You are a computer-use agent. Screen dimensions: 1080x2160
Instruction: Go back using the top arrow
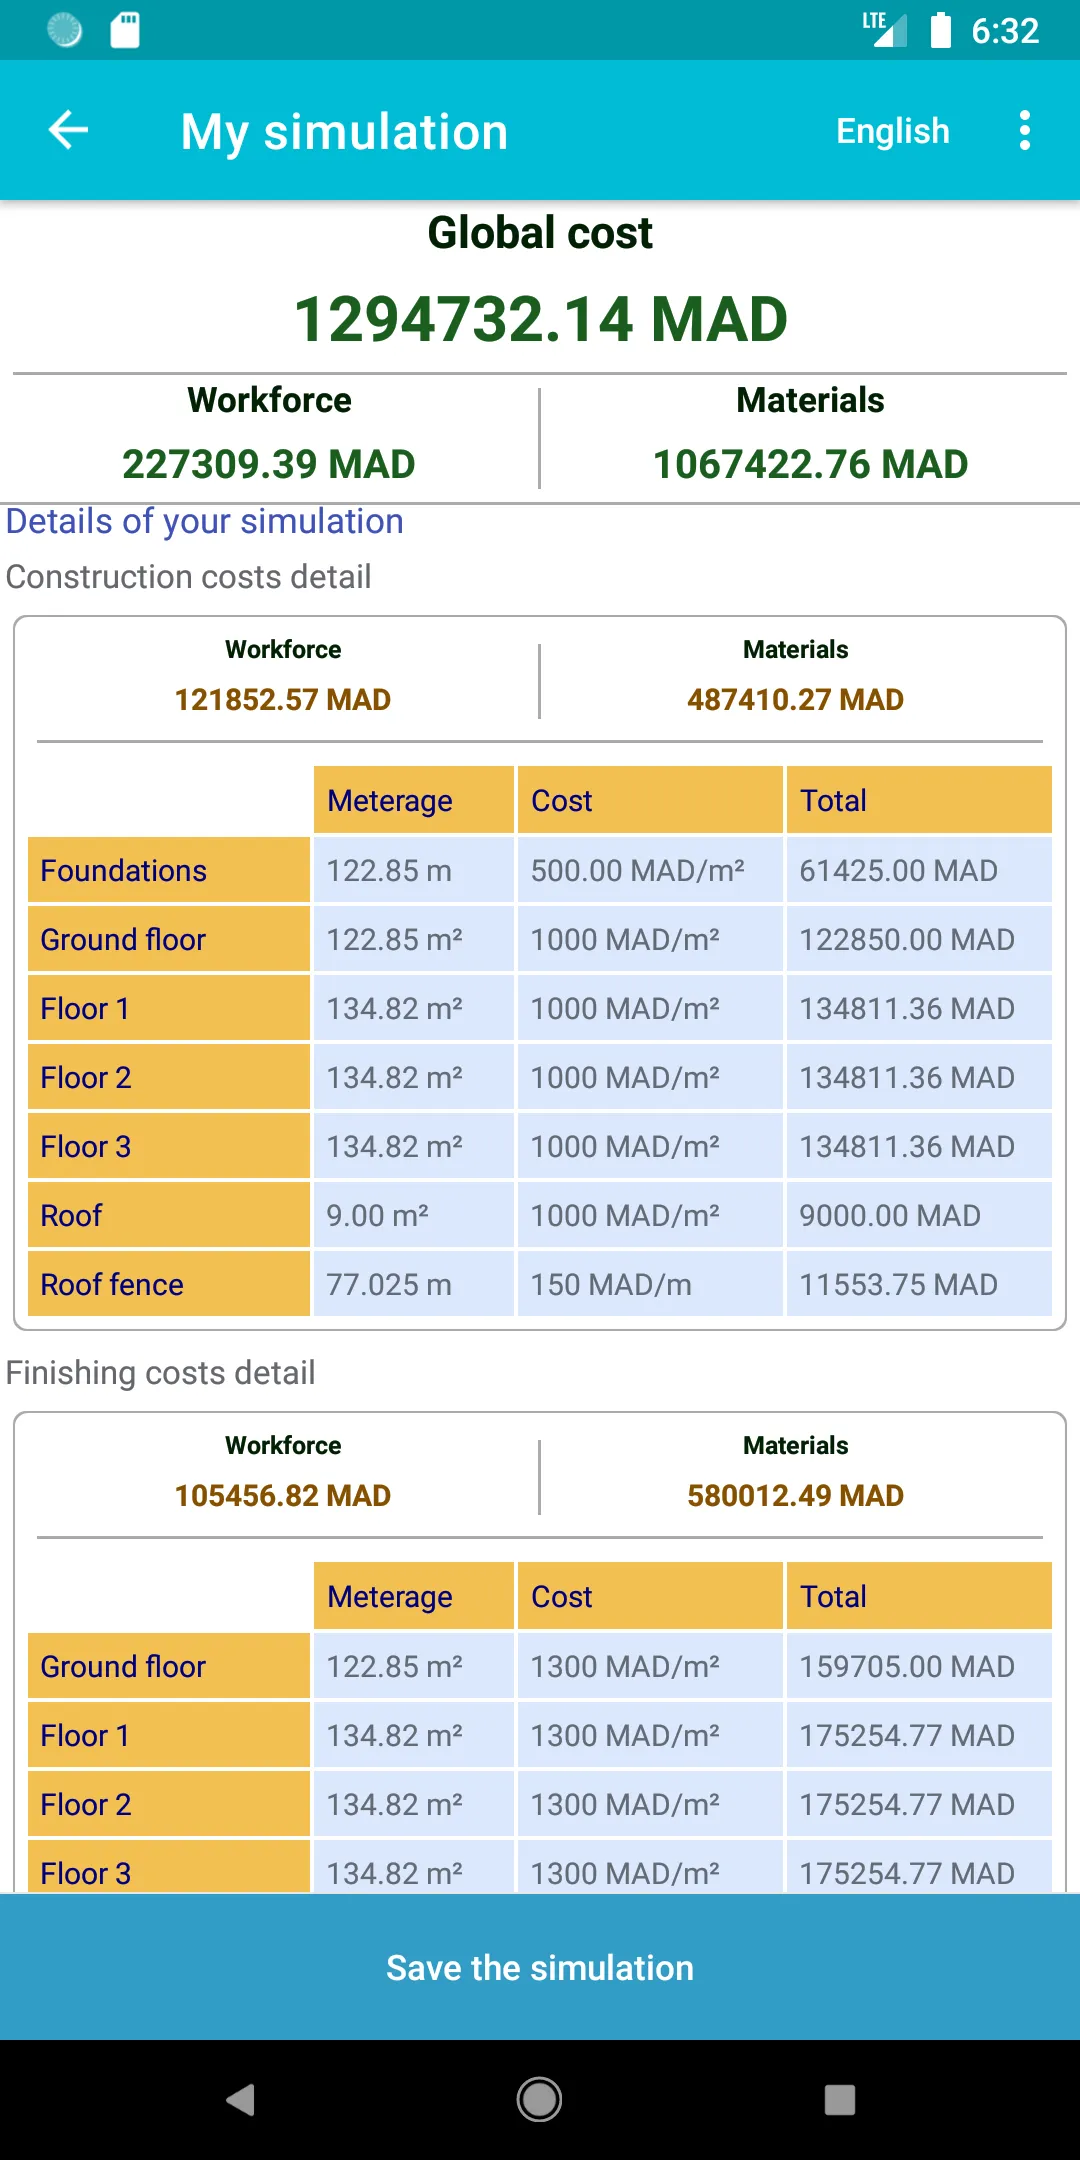(68, 130)
